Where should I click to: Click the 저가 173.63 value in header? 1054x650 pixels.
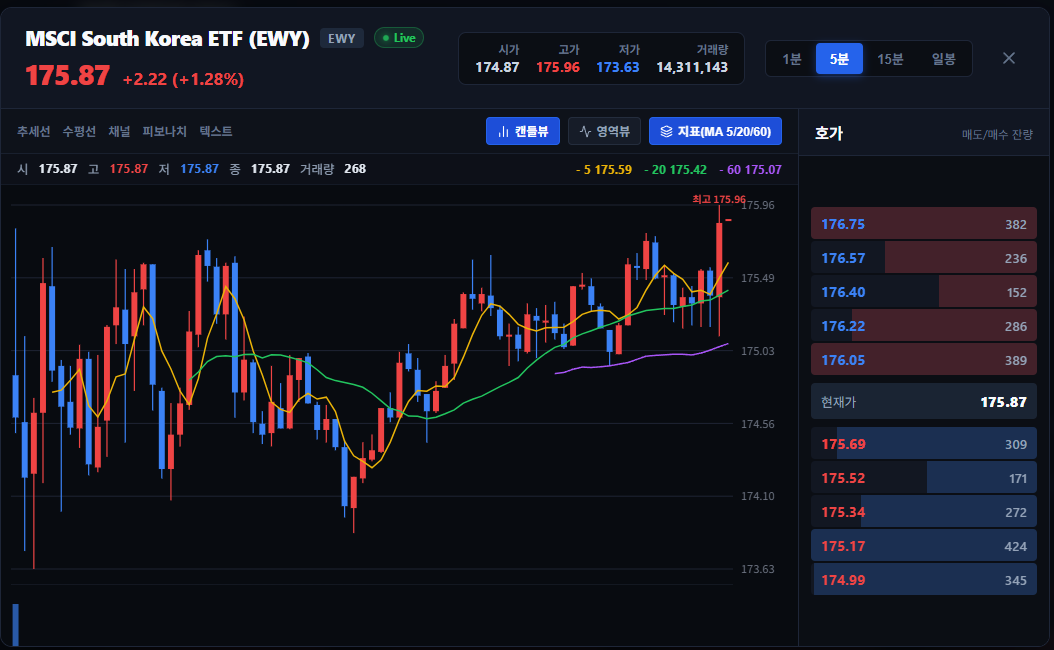click(x=617, y=67)
